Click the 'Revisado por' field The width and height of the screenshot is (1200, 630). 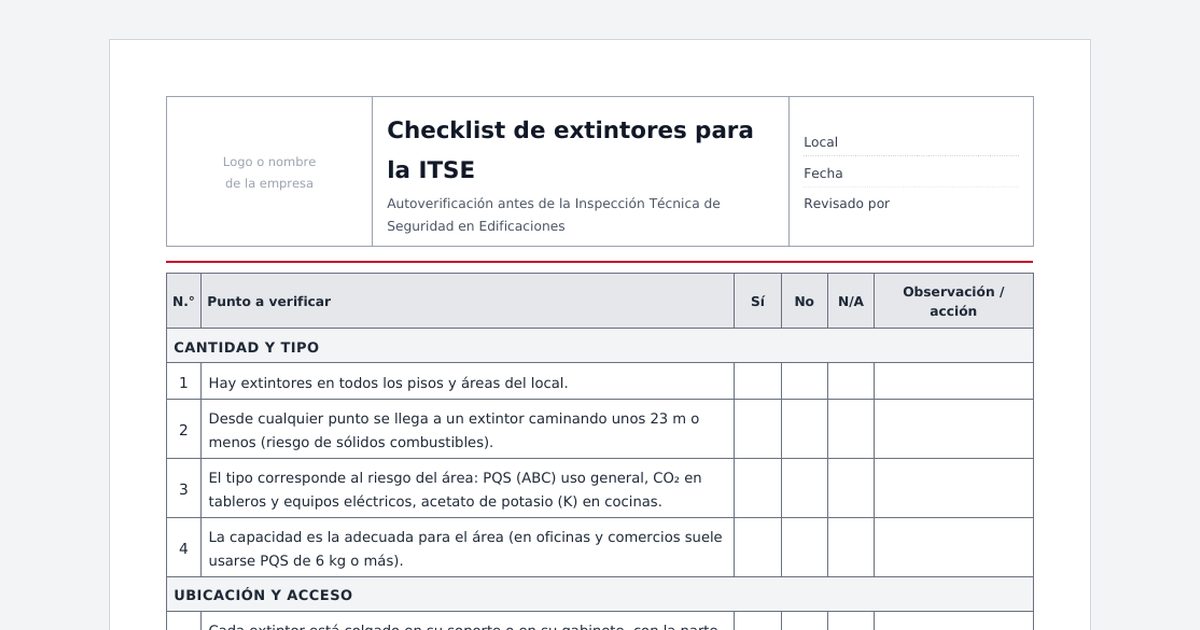pos(911,204)
